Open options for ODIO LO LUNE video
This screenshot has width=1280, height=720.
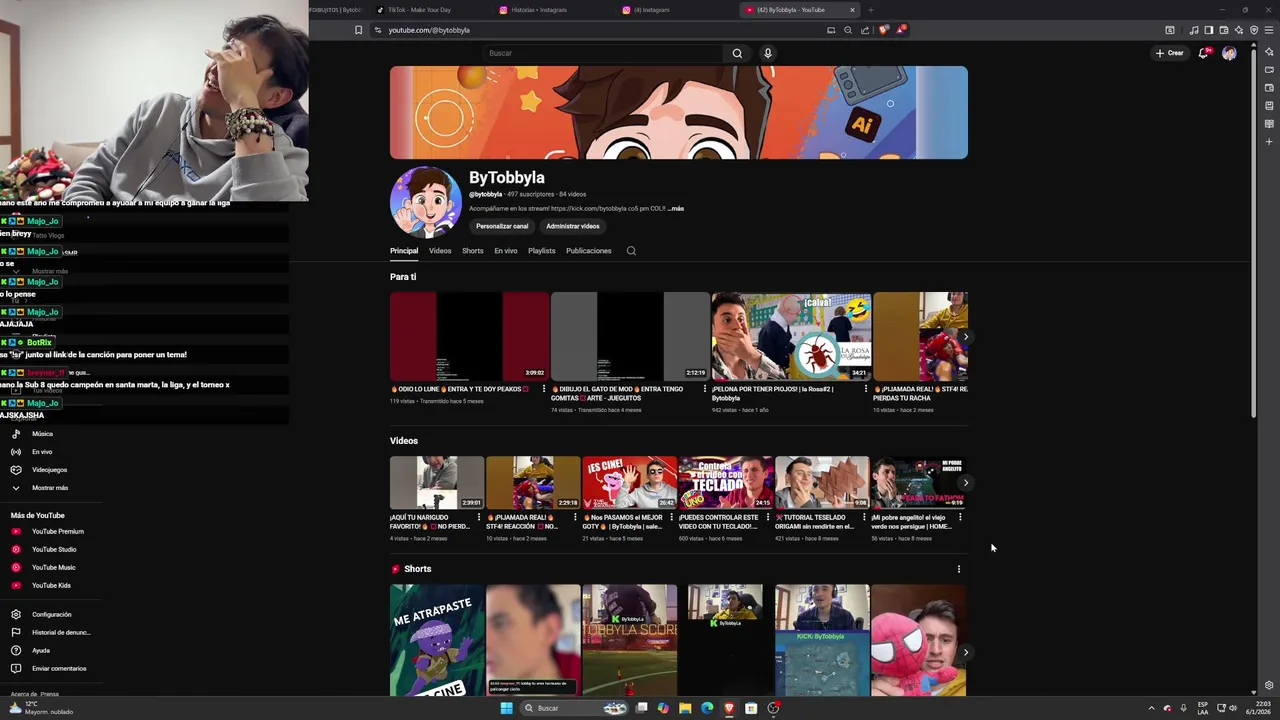pyautogui.click(x=544, y=389)
